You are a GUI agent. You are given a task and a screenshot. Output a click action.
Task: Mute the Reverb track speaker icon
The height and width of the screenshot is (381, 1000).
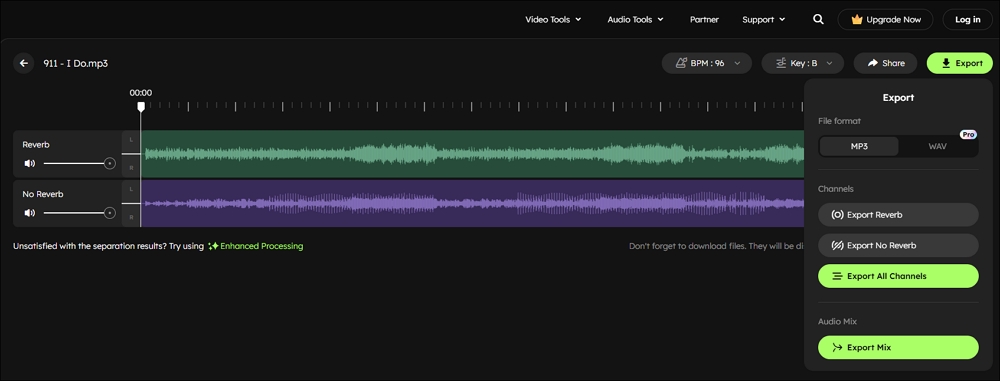click(29, 163)
